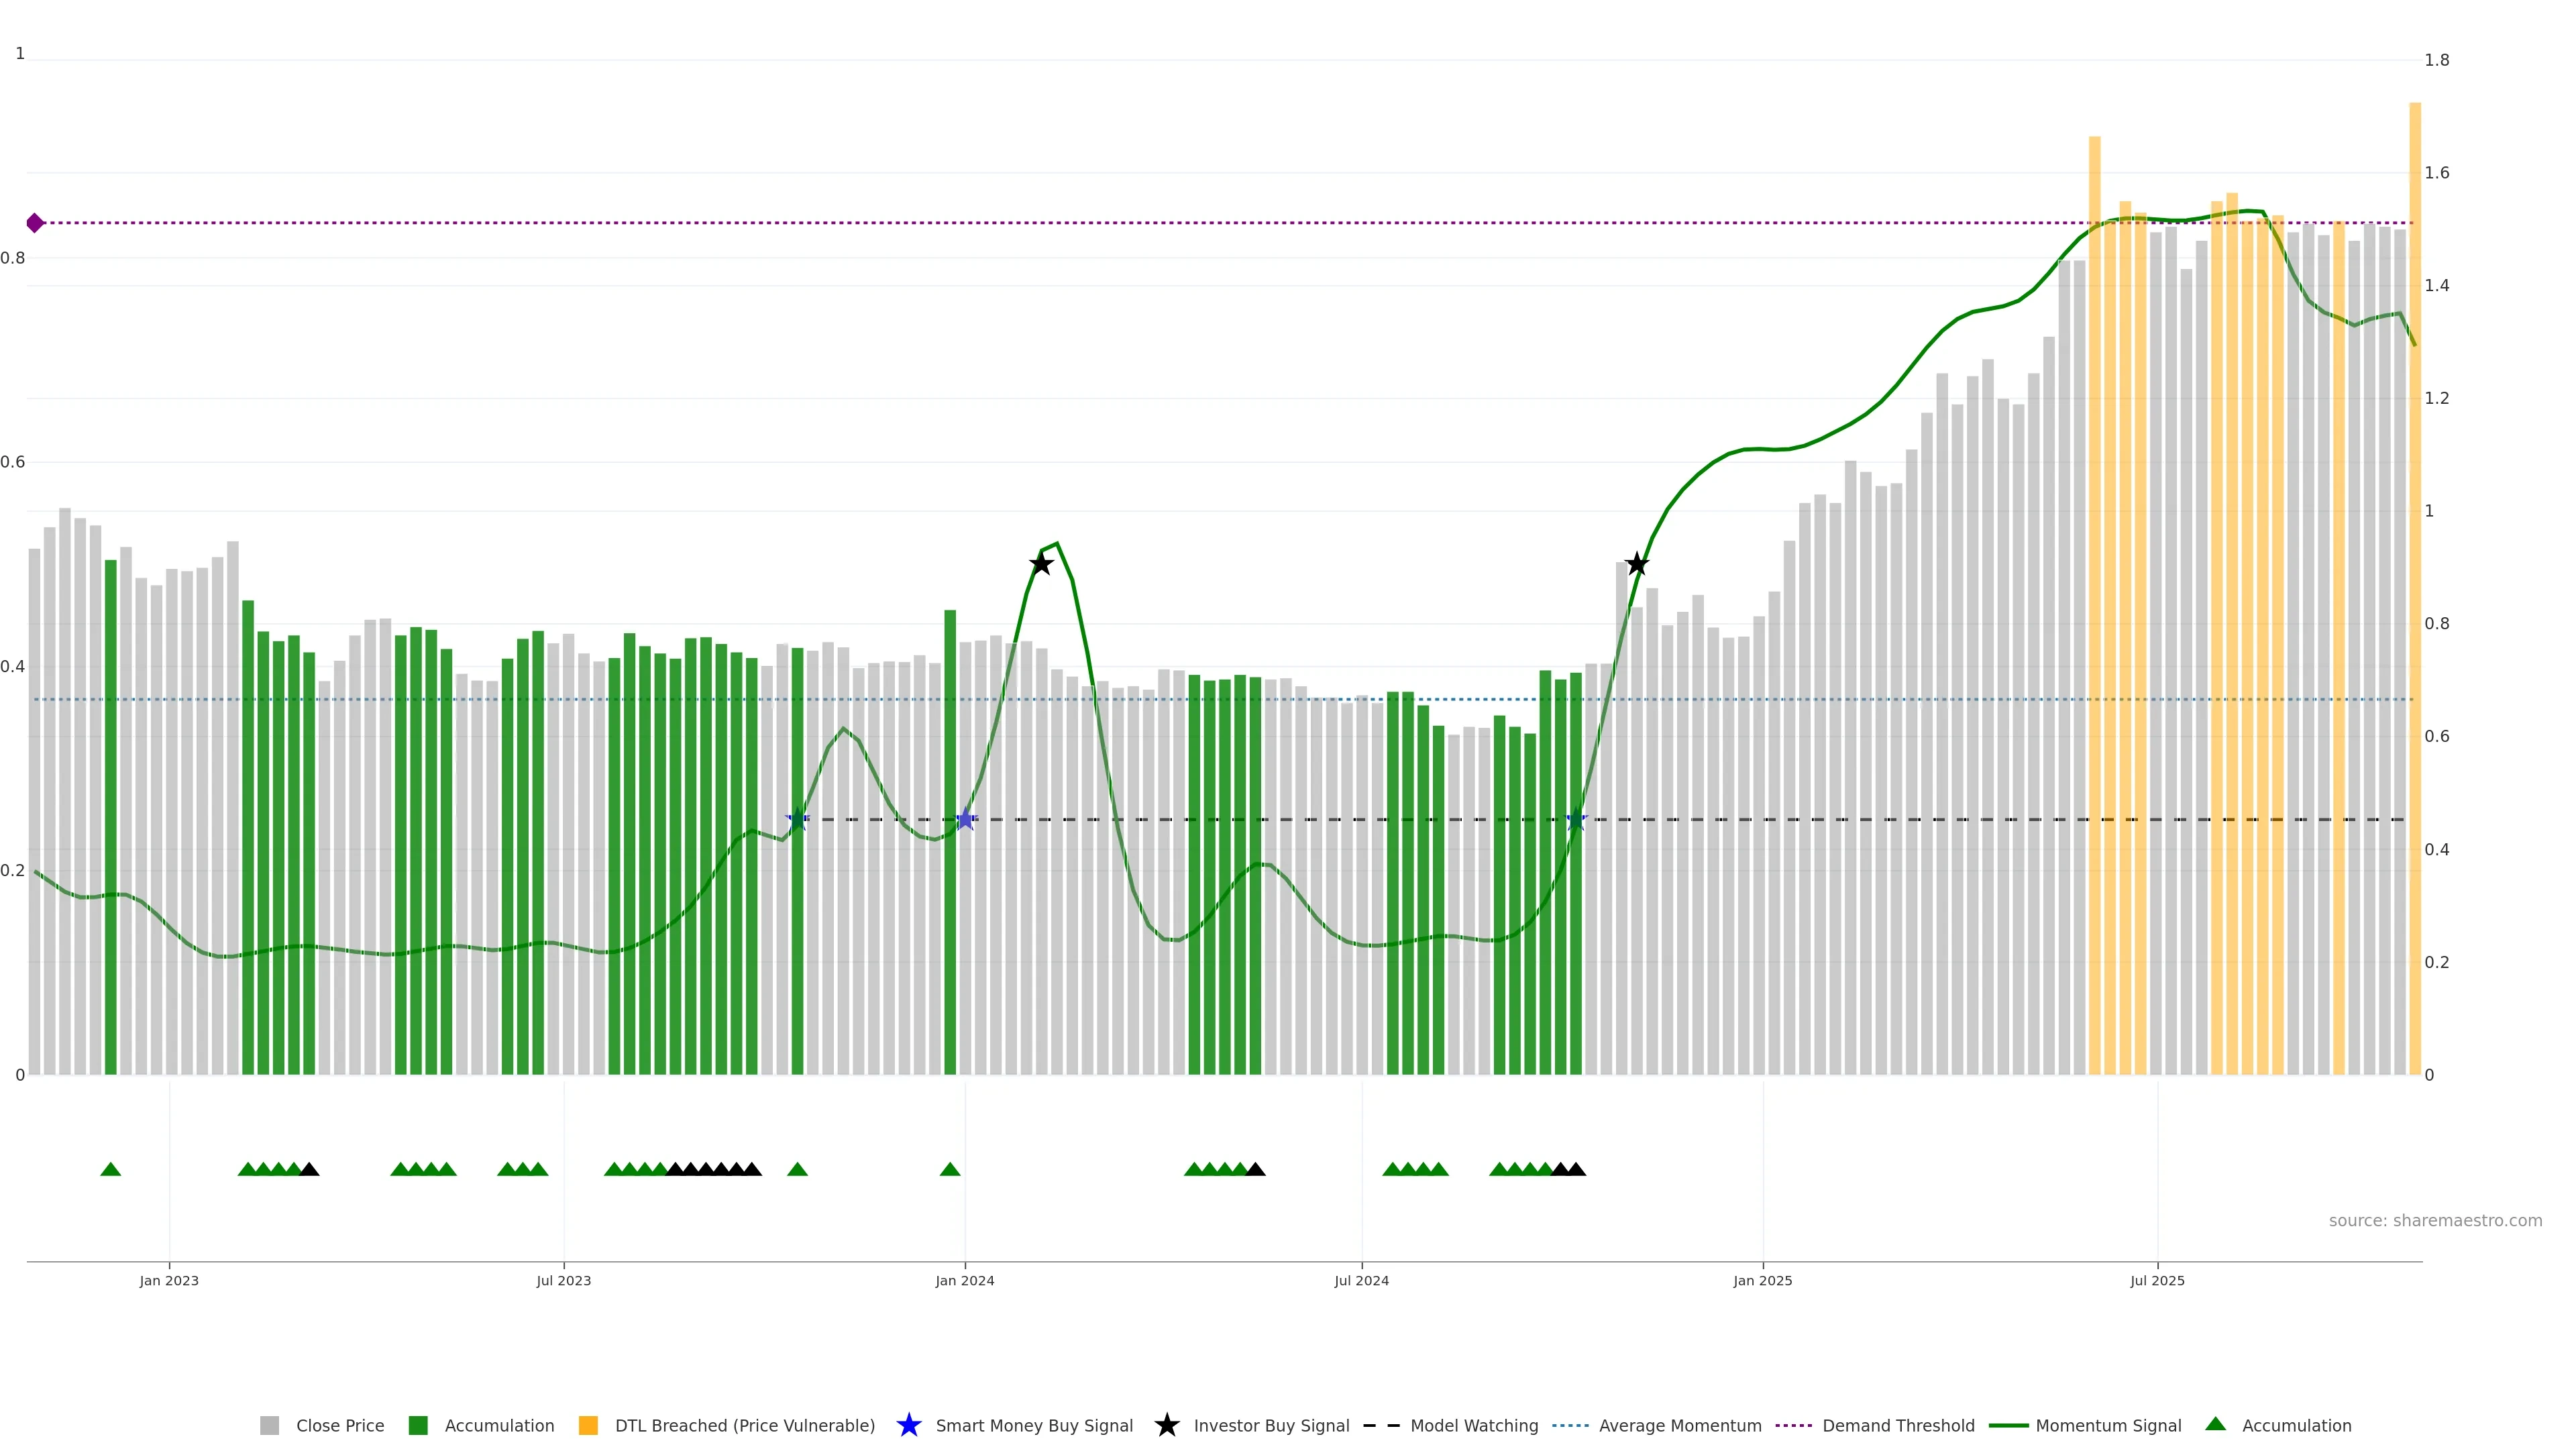This screenshot has width=2576, height=1449.
Task: Click the orange DTL Breached legend swatch
Action: tap(588, 1425)
